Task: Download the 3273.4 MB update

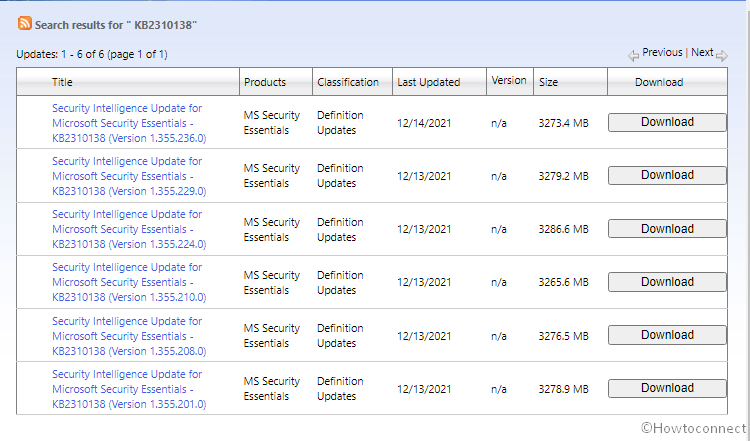Action: pyautogui.click(x=667, y=122)
